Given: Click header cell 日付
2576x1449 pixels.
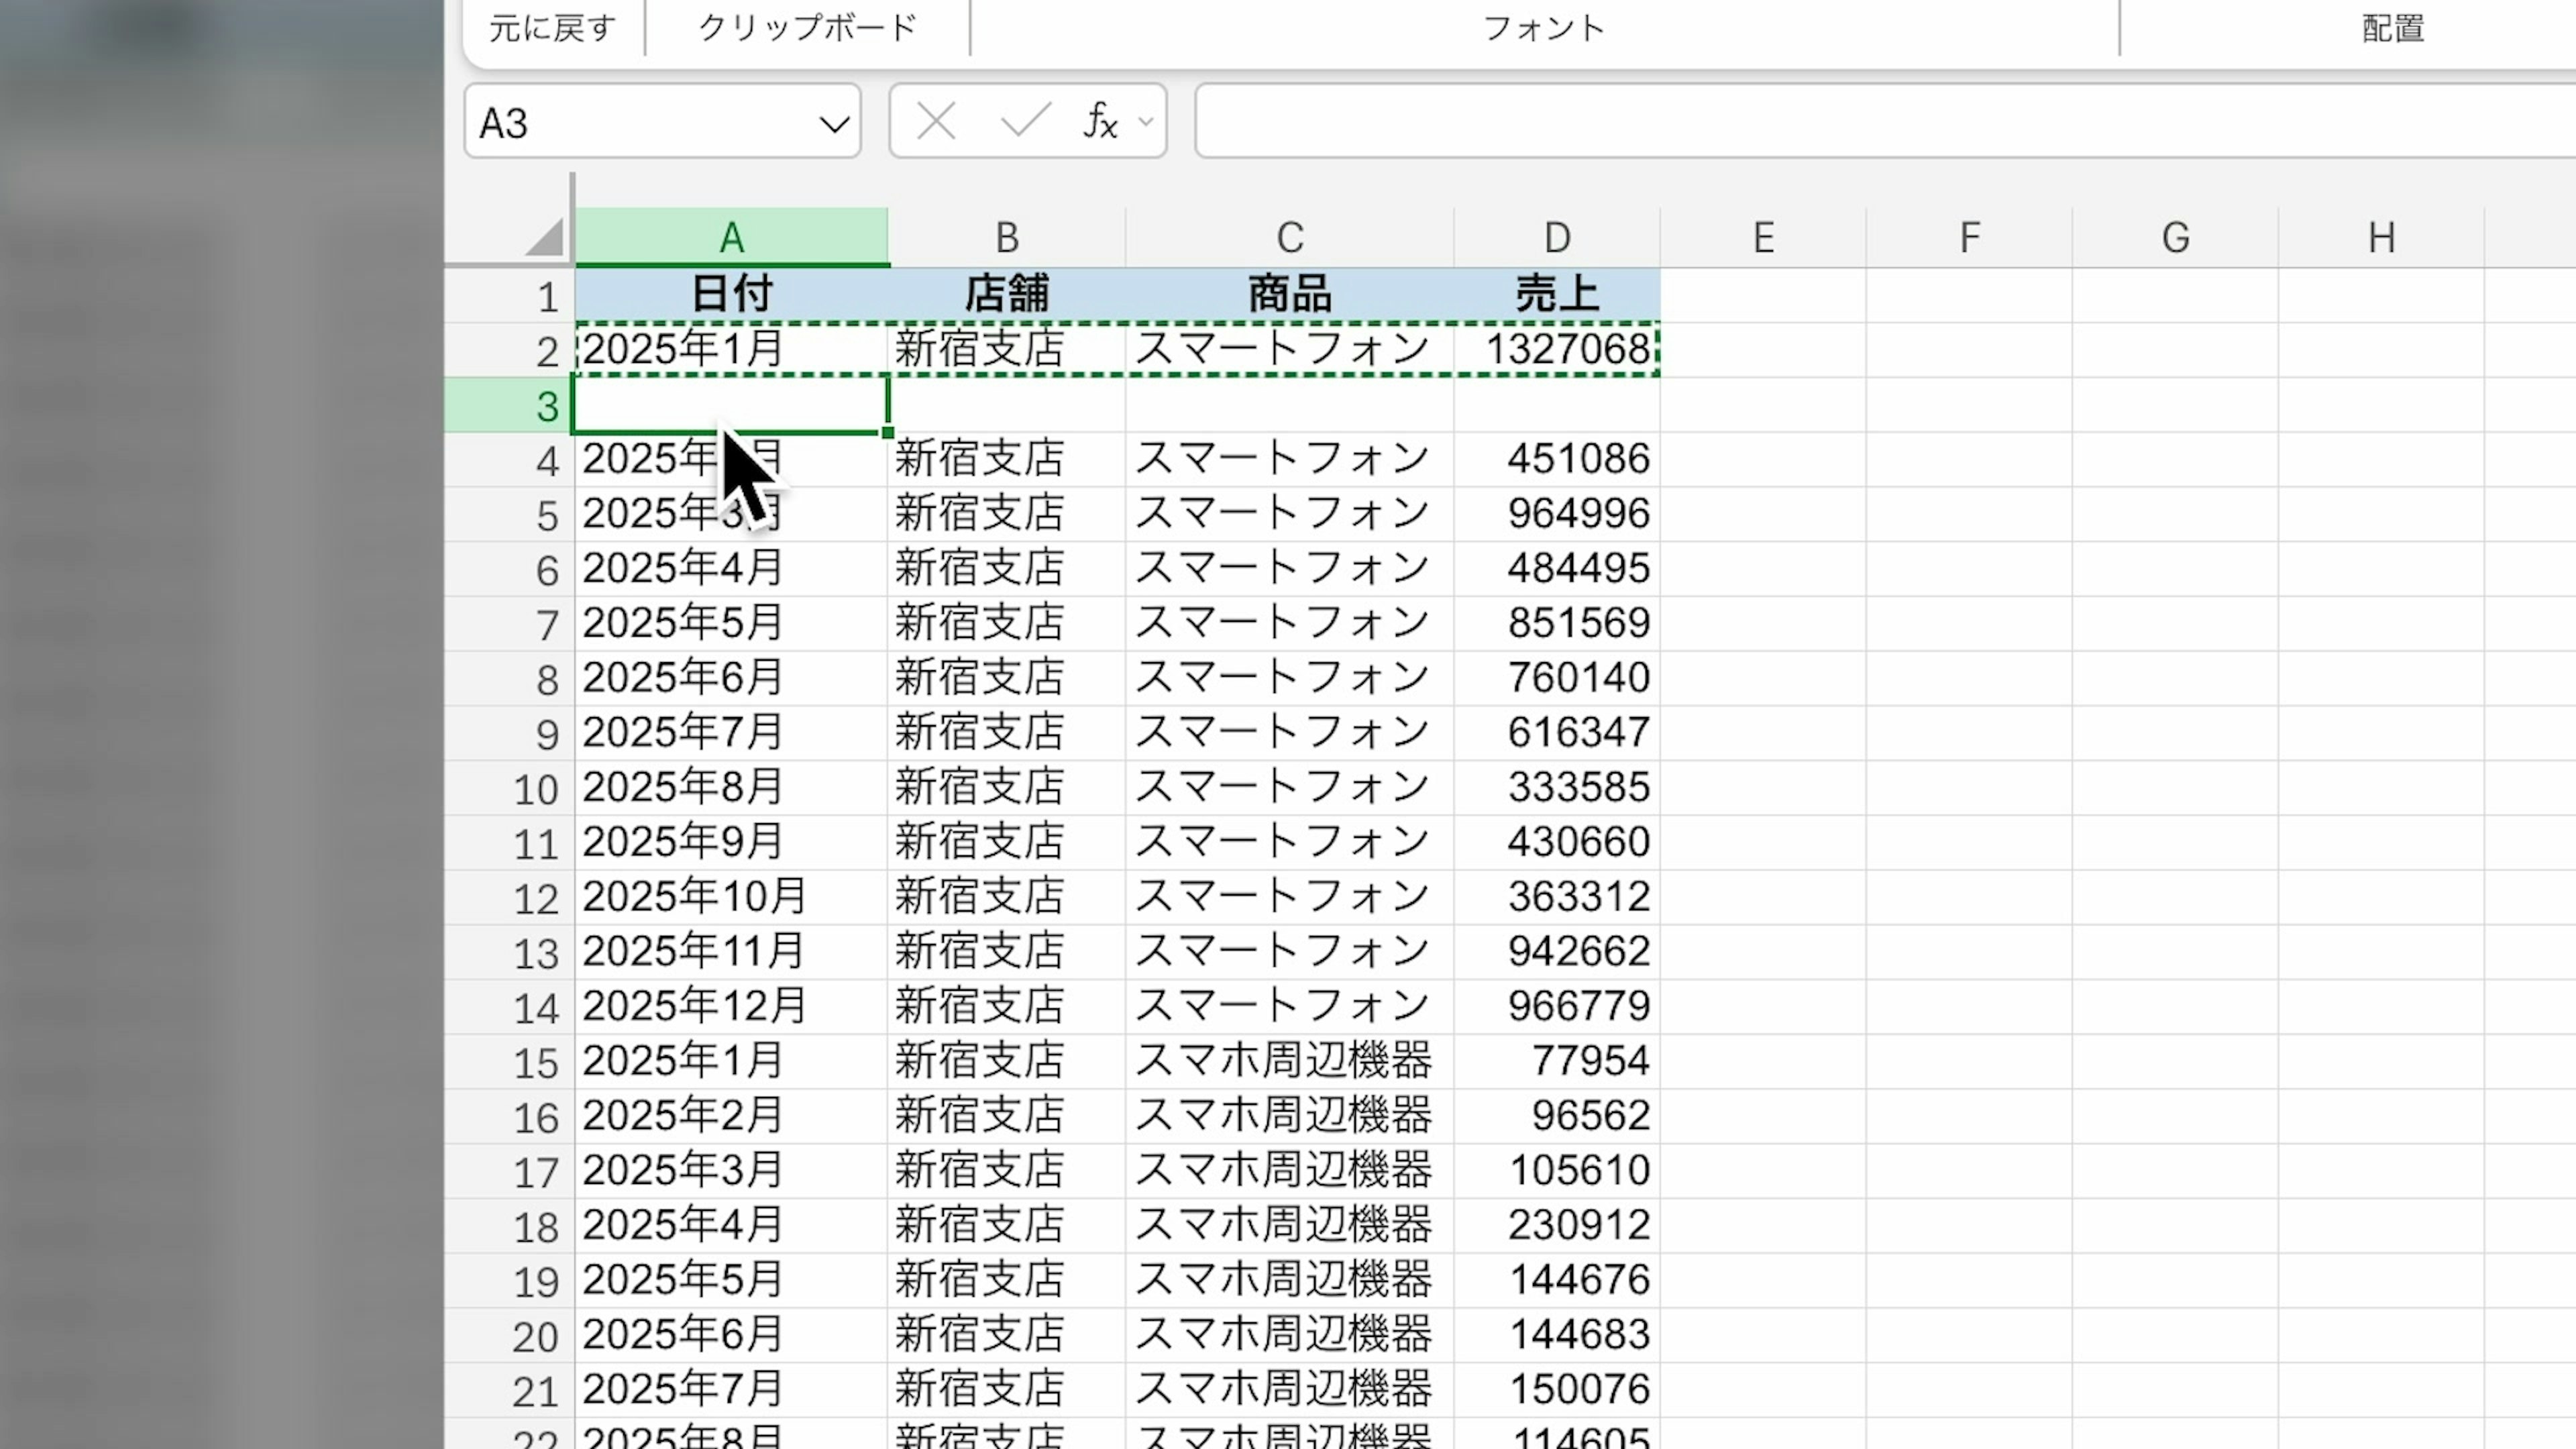Looking at the screenshot, I should (731, 294).
